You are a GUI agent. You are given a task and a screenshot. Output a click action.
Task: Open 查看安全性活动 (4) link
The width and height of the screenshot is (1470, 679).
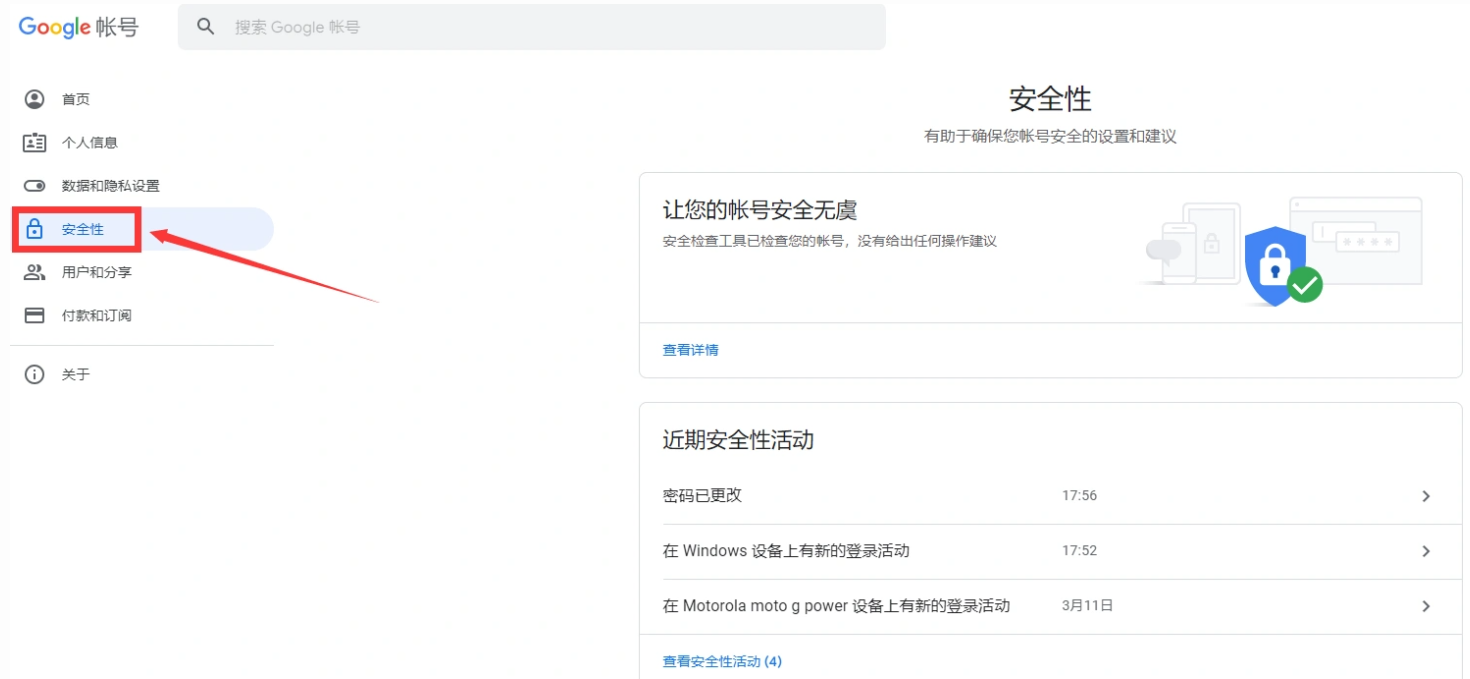tap(722, 661)
